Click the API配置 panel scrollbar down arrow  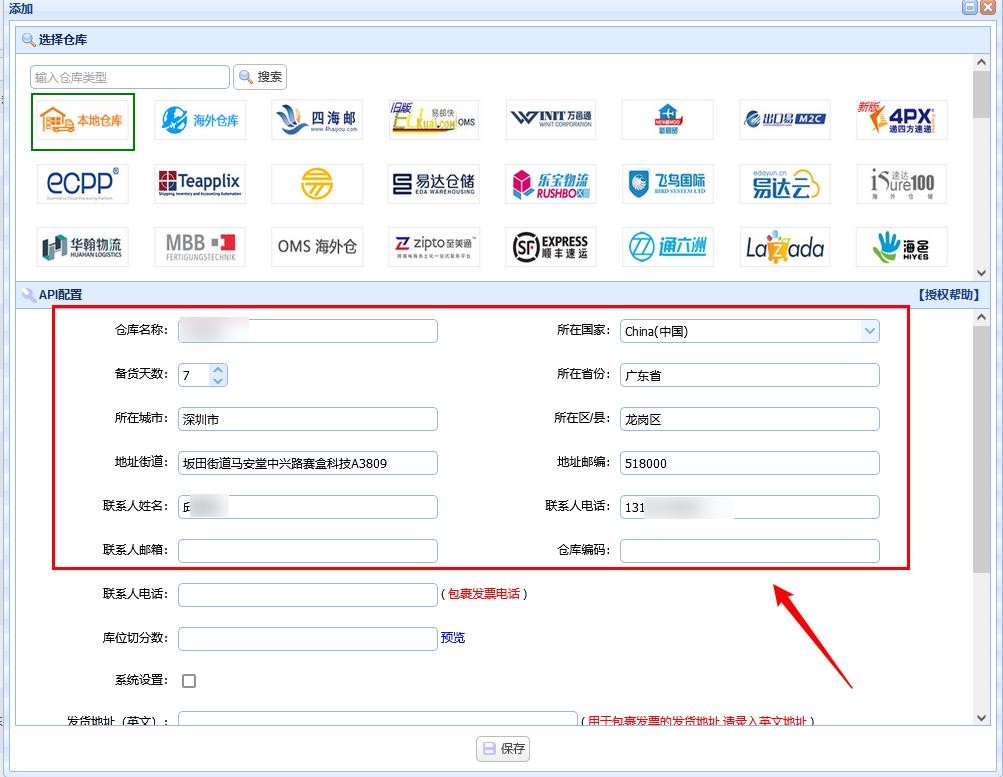coord(981,718)
